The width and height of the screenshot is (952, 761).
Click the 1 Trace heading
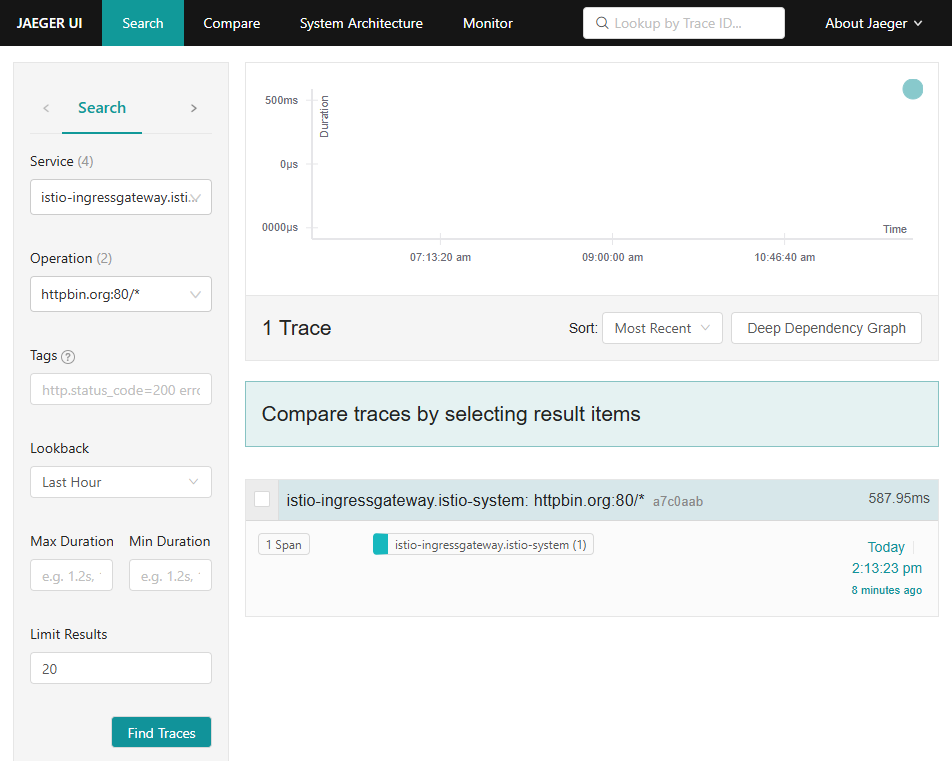[x=297, y=328]
